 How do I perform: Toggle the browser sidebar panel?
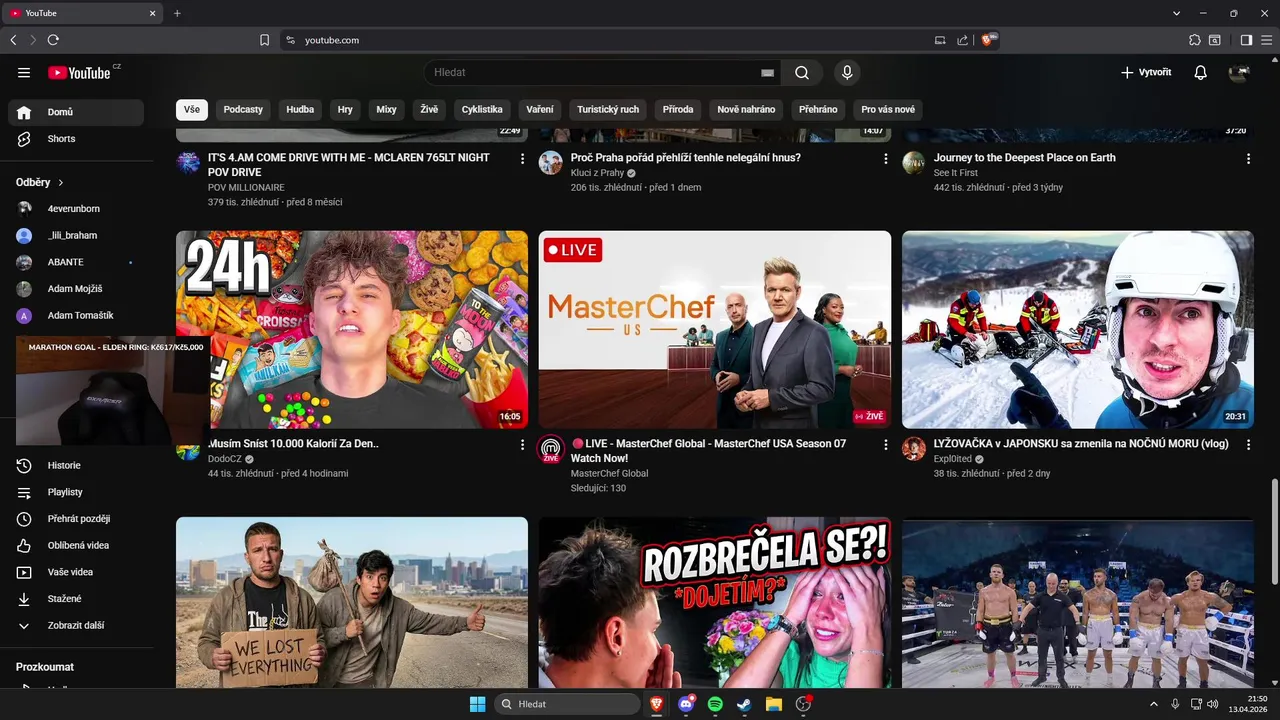[1246, 40]
